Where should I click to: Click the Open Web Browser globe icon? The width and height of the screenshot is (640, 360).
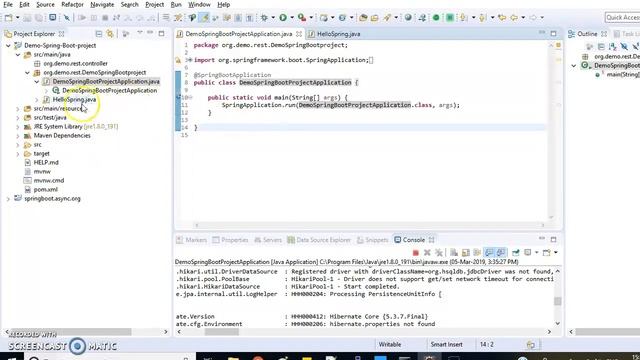(x=408, y=17)
